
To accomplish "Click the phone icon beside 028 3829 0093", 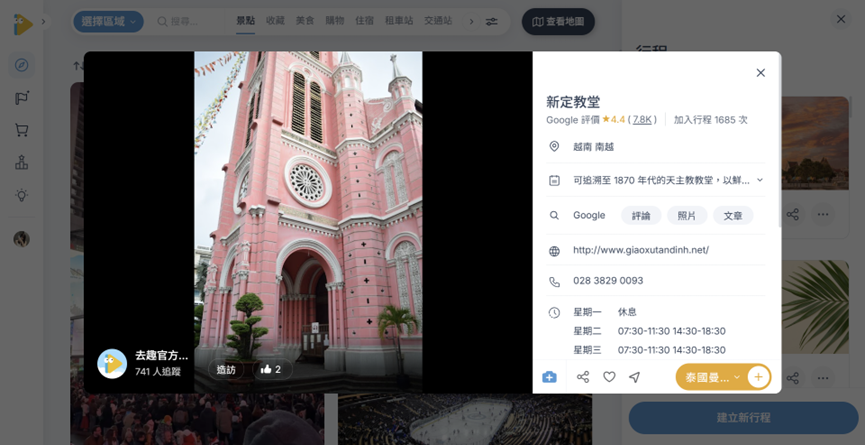I will click(x=554, y=282).
